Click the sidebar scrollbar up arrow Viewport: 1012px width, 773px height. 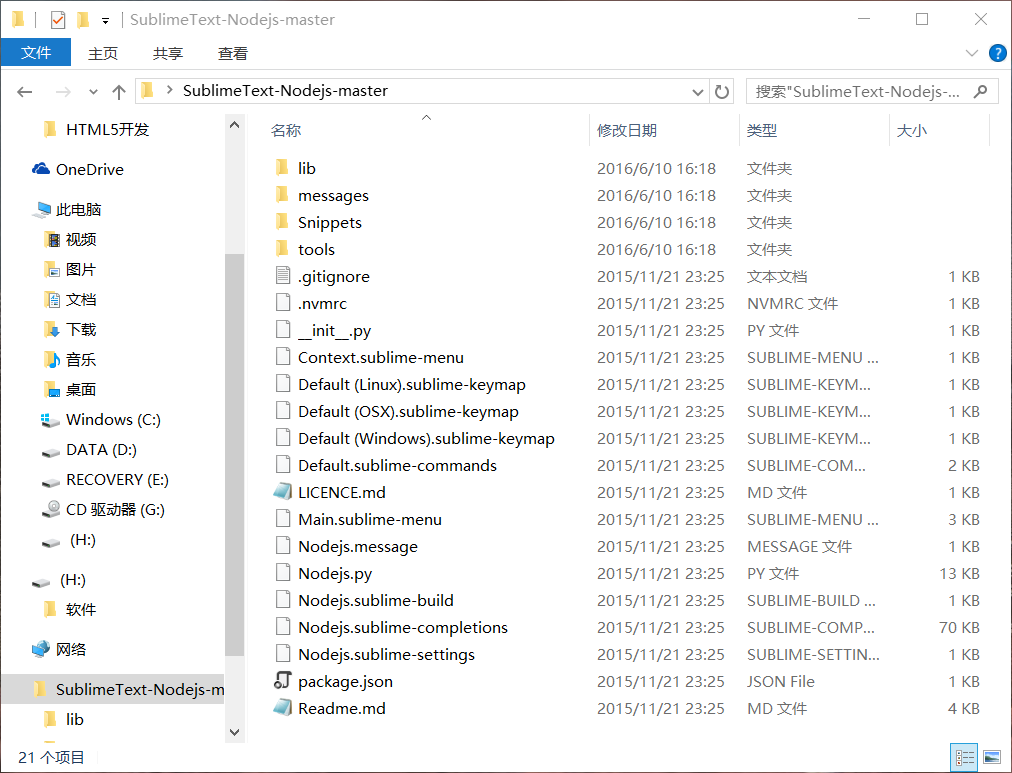(234, 125)
